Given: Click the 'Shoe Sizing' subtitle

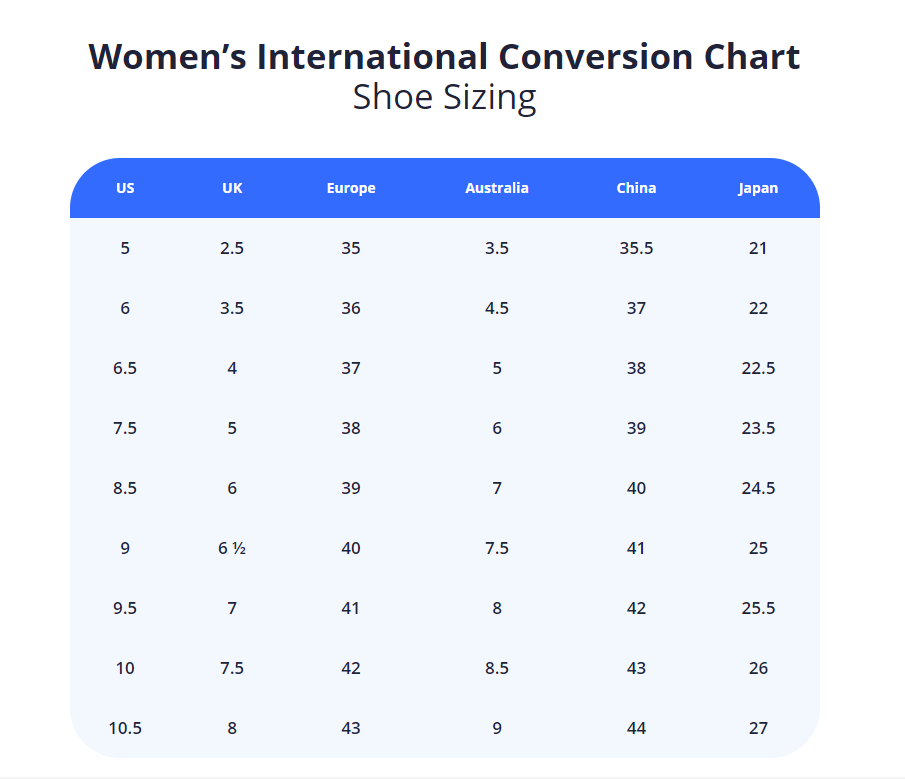Looking at the screenshot, I should (x=444, y=97).
